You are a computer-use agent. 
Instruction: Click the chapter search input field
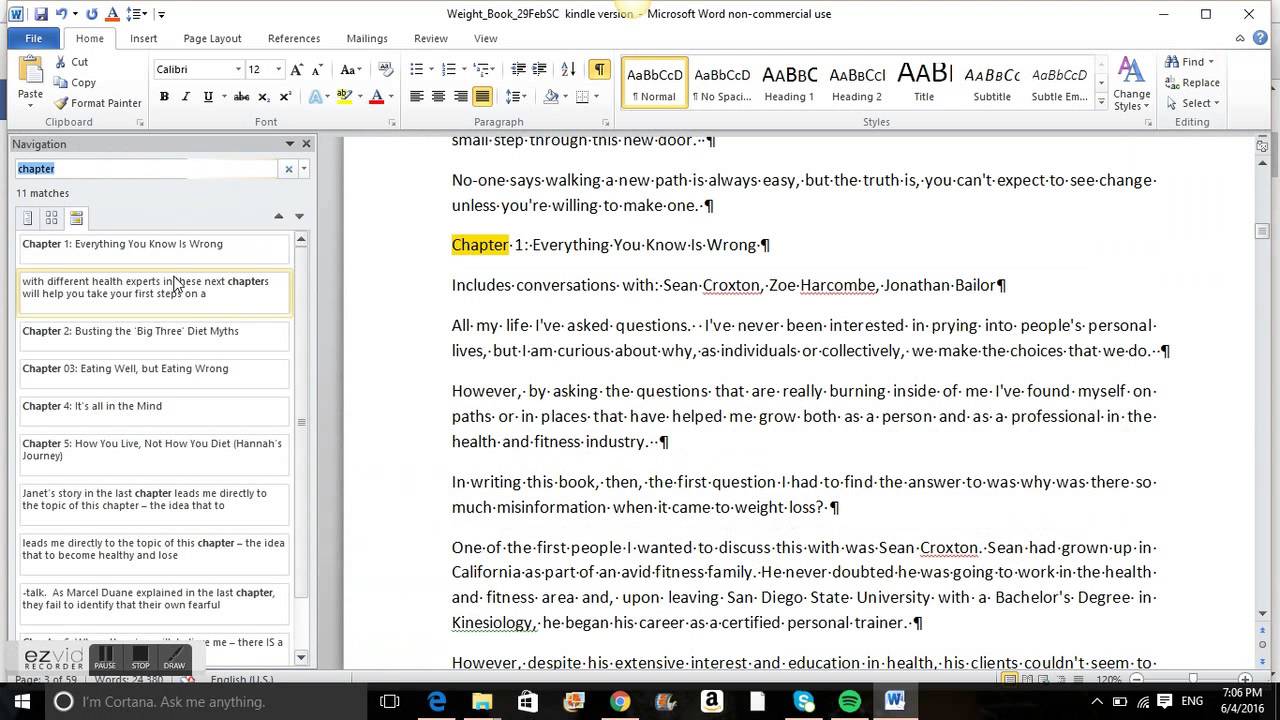(147, 169)
